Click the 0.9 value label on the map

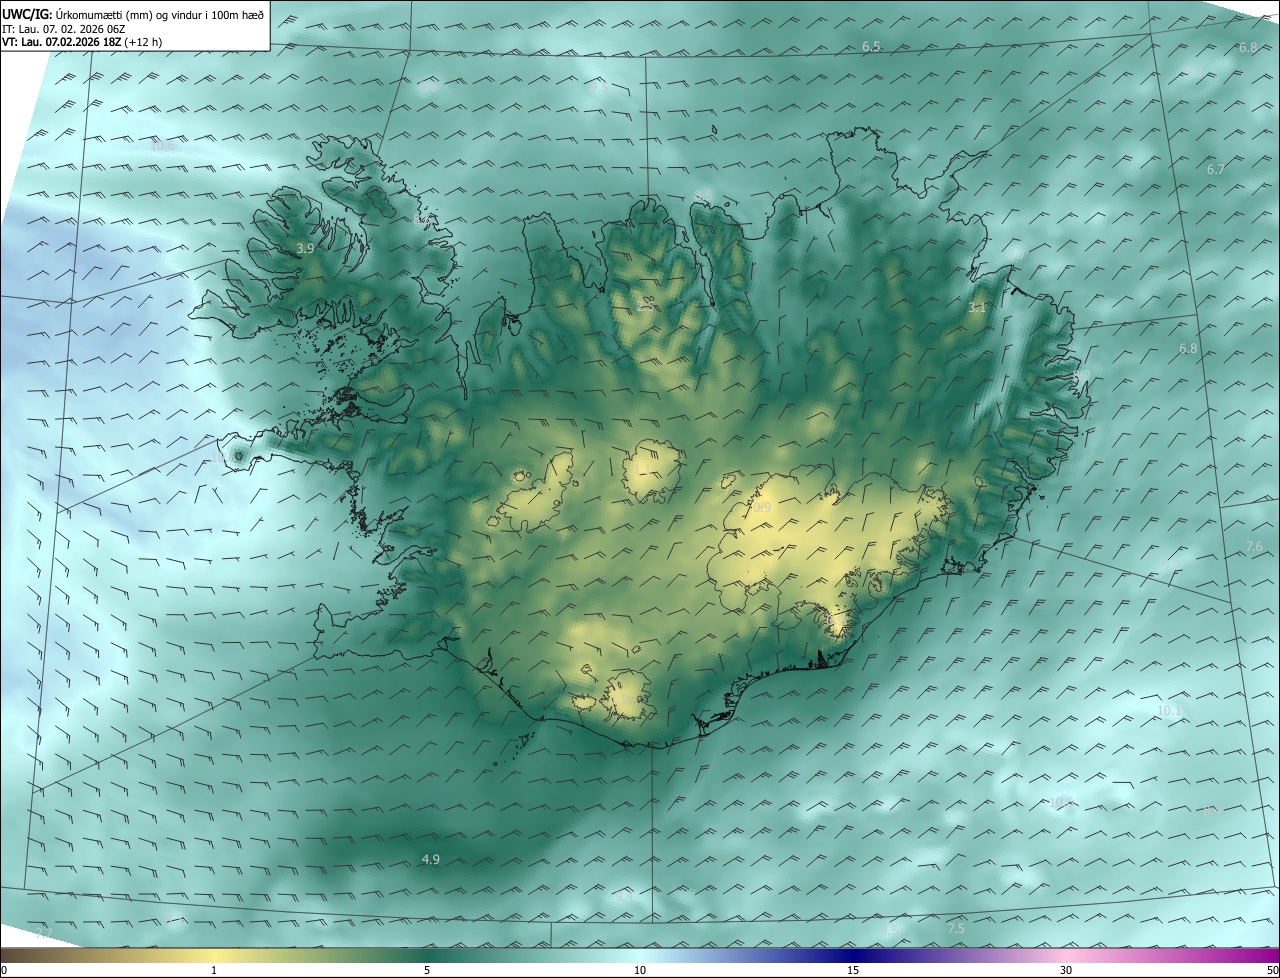click(x=762, y=508)
